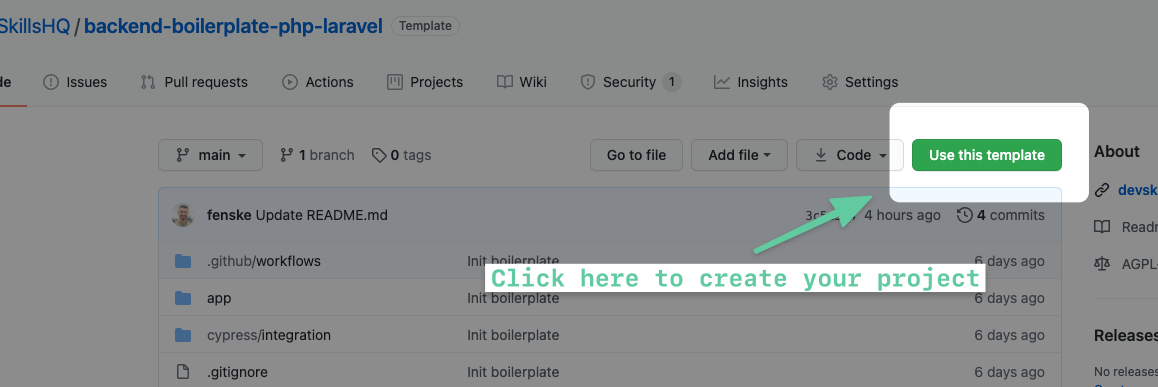The height and width of the screenshot is (387, 1158).
Task: Open the Insights tab
Action: 751,82
